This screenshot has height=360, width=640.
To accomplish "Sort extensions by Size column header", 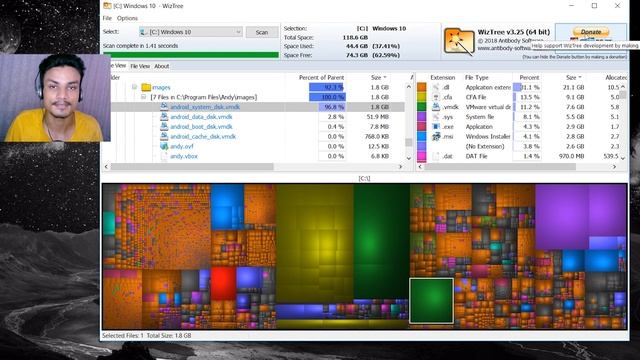I will 573,77.
